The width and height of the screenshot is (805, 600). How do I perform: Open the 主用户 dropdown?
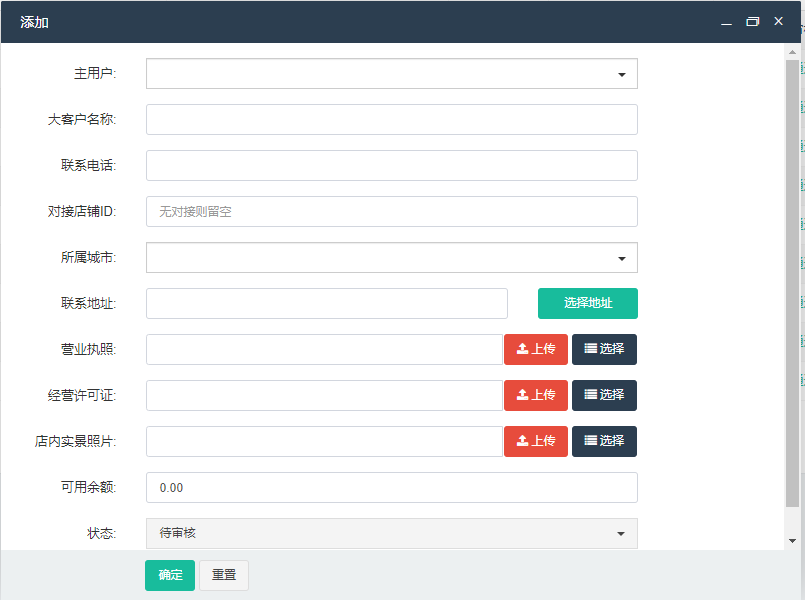(392, 73)
